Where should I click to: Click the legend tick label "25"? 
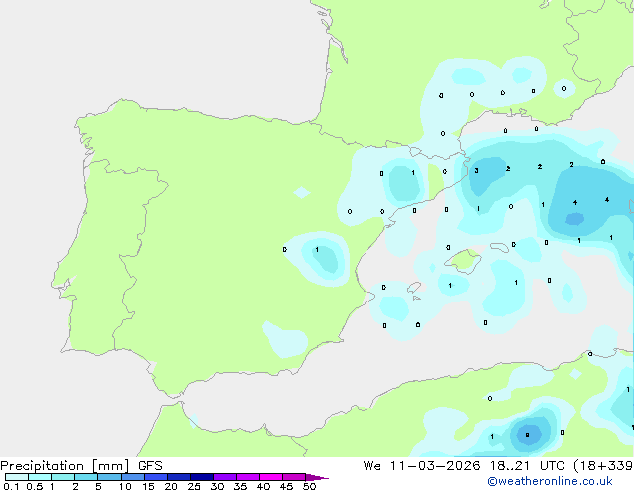(194, 486)
